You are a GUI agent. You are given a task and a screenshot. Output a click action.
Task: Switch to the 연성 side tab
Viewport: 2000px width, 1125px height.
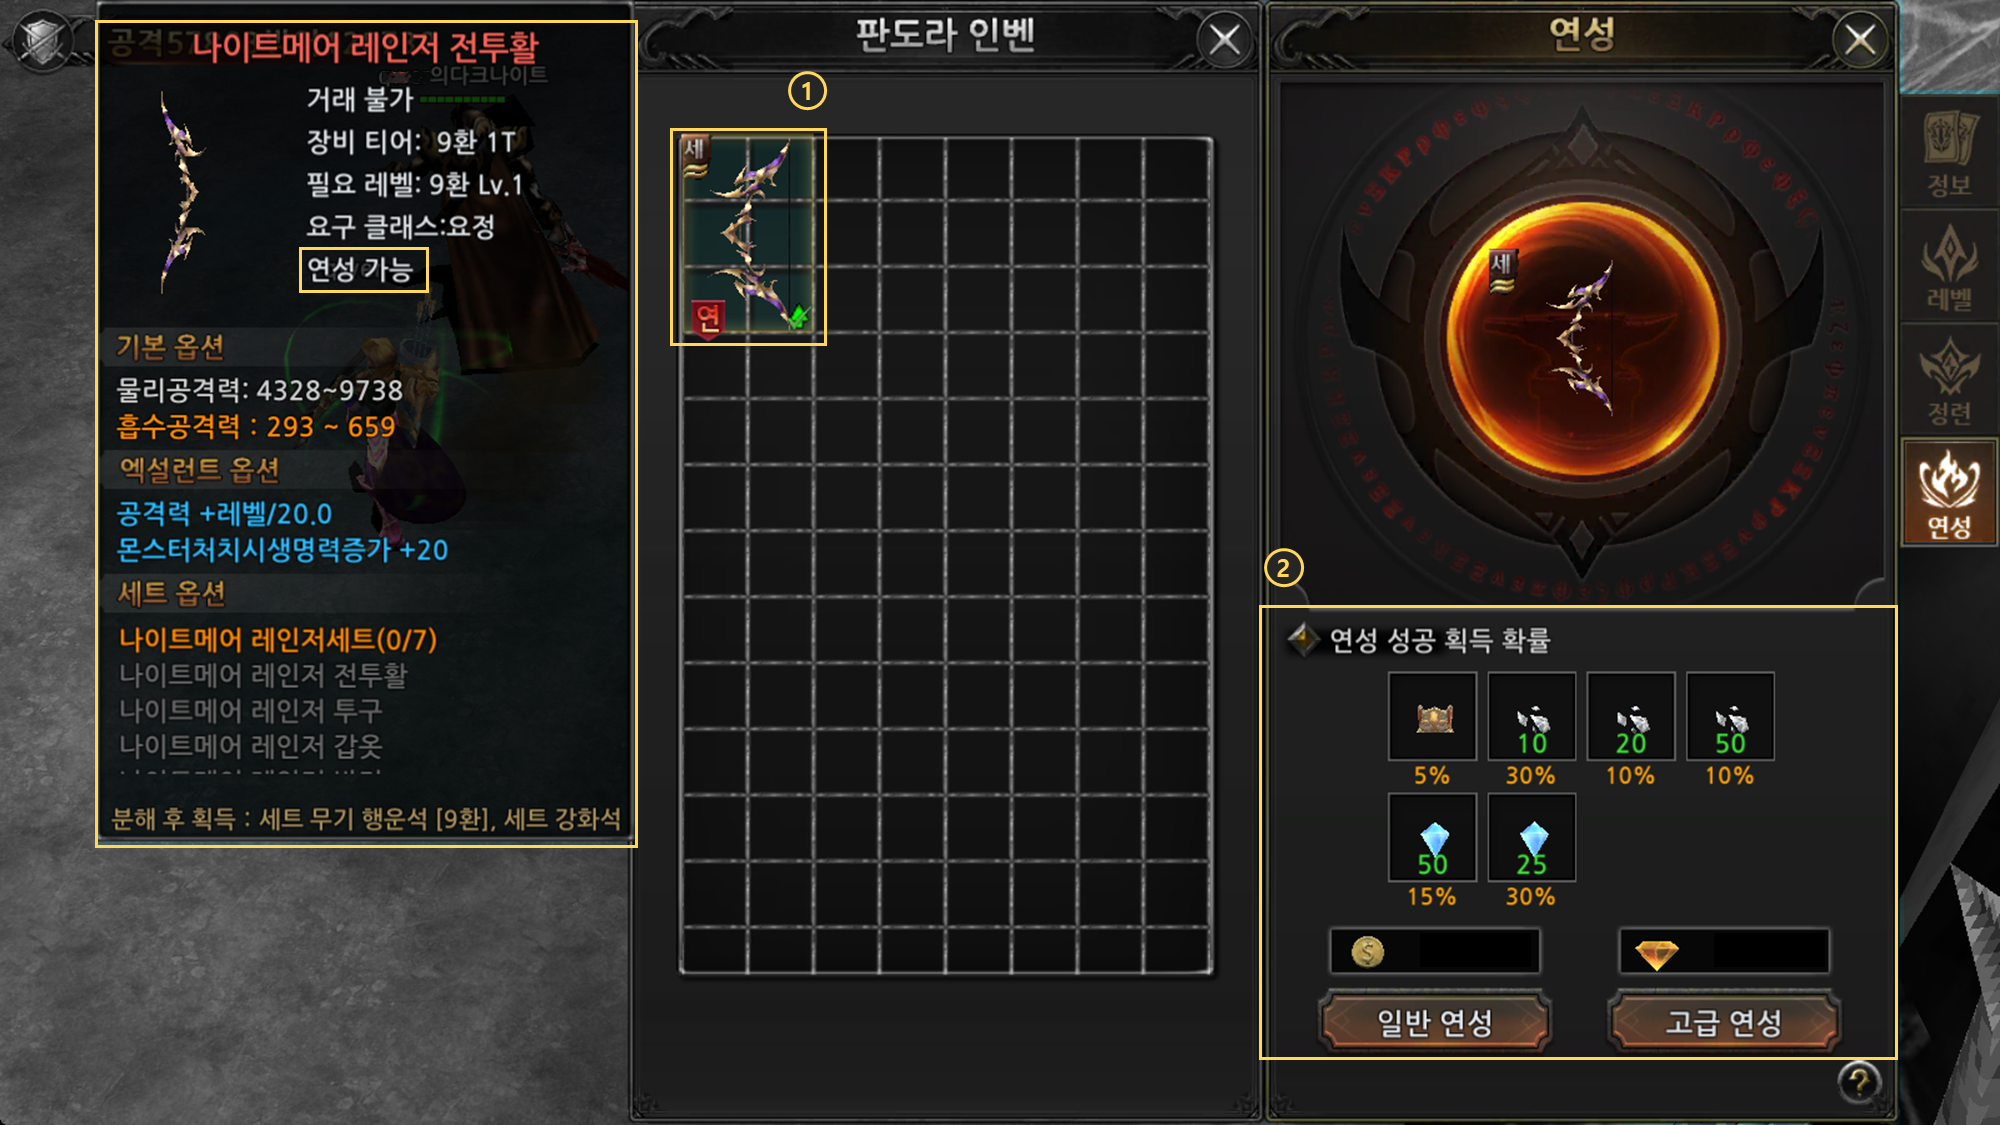click(x=1949, y=493)
